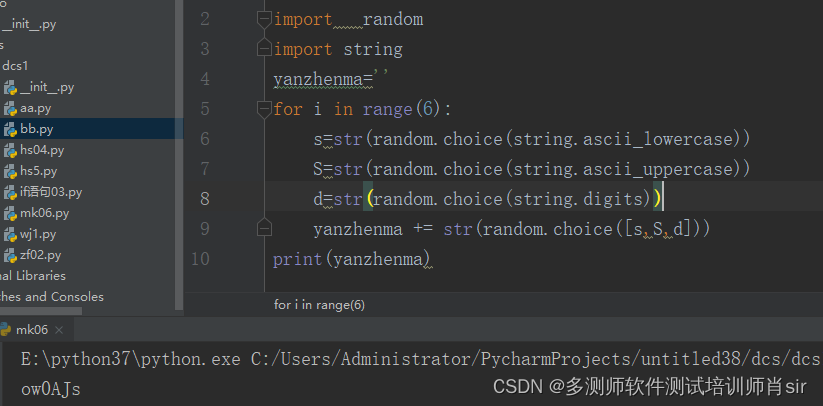Open mk06.py in the project tree
Image resolution: width=823 pixels, height=406 pixels.
[45, 213]
